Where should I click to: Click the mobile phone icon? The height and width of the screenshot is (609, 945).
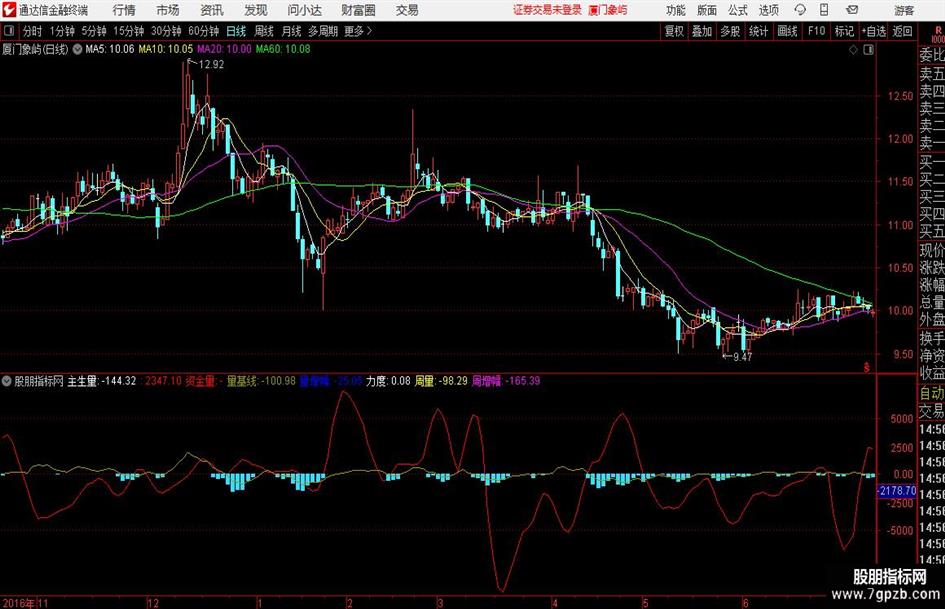tap(824, 10)
